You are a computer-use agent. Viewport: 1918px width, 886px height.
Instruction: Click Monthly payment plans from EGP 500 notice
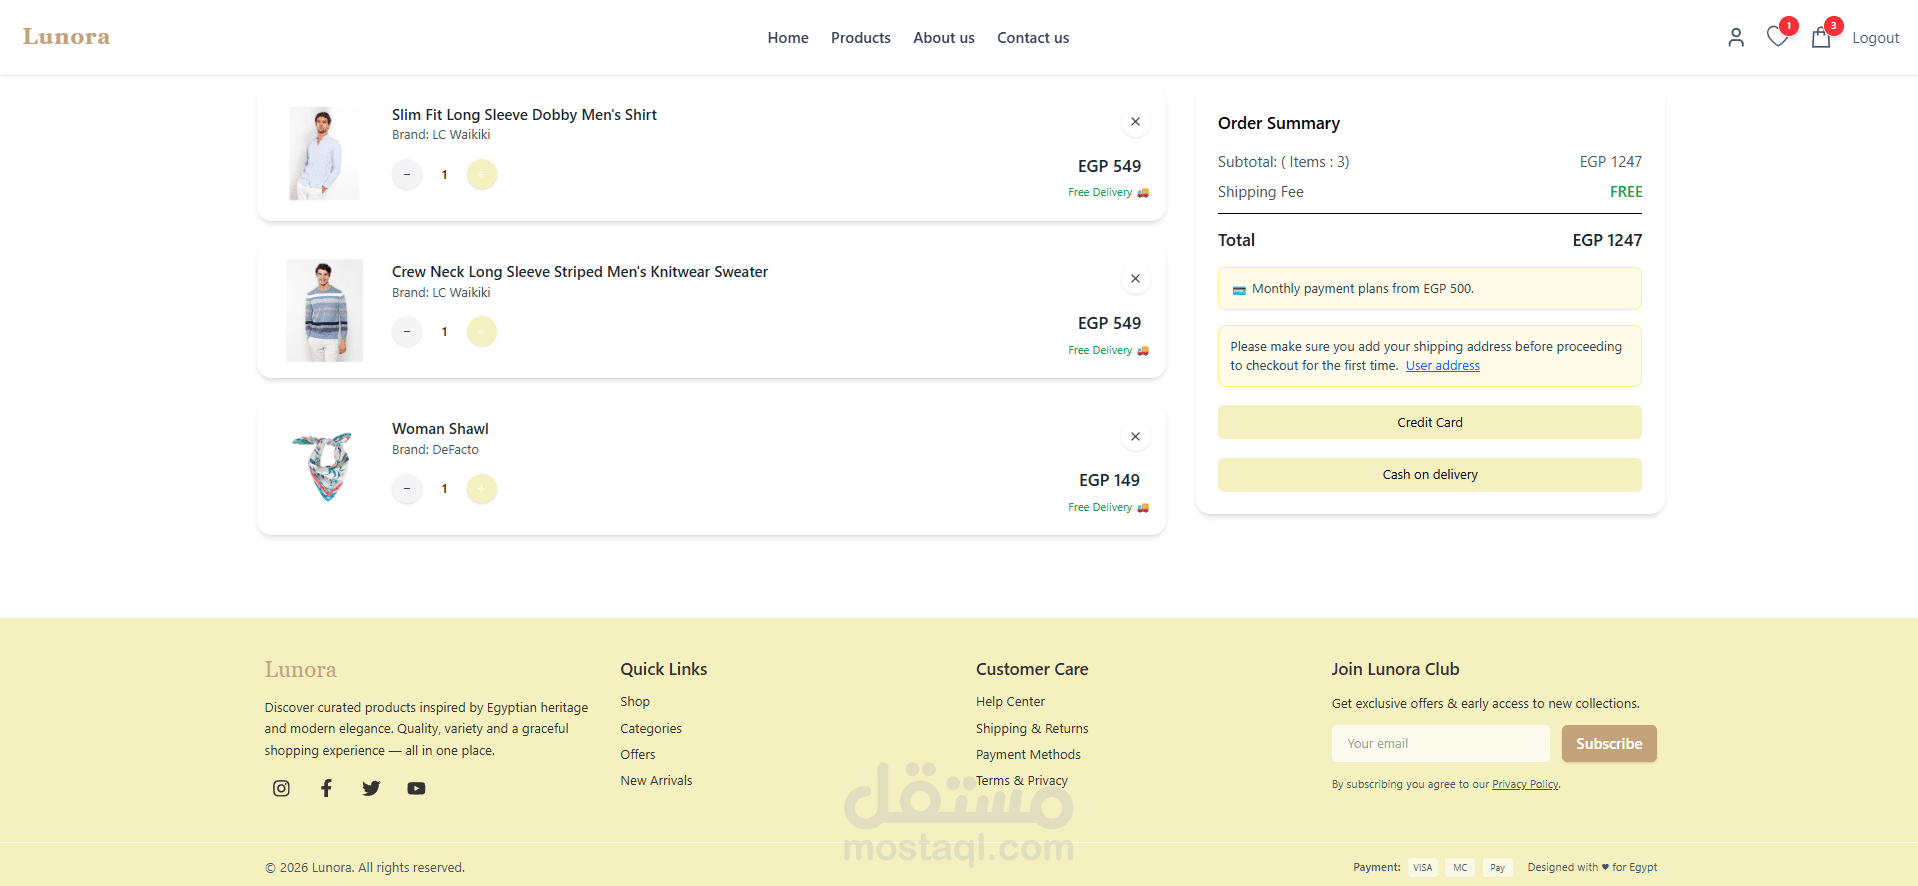pos(1429,289)
